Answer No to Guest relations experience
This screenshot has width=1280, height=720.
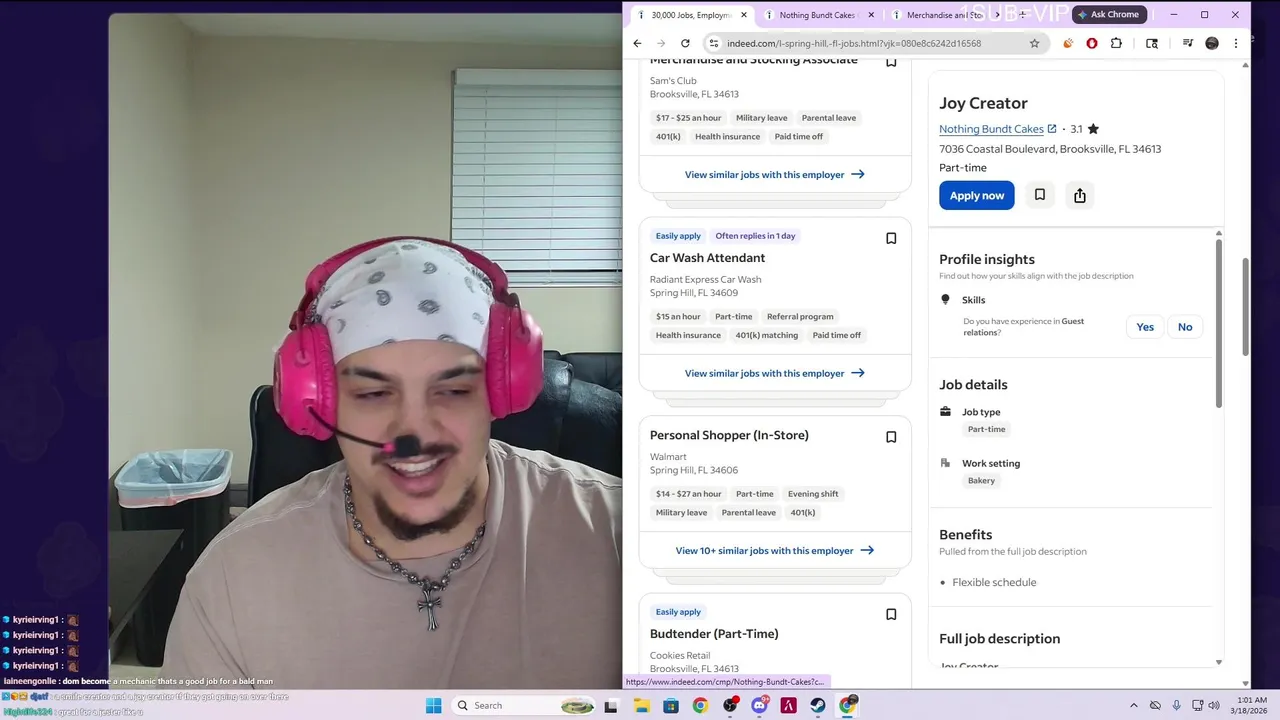pos(1185,327)
